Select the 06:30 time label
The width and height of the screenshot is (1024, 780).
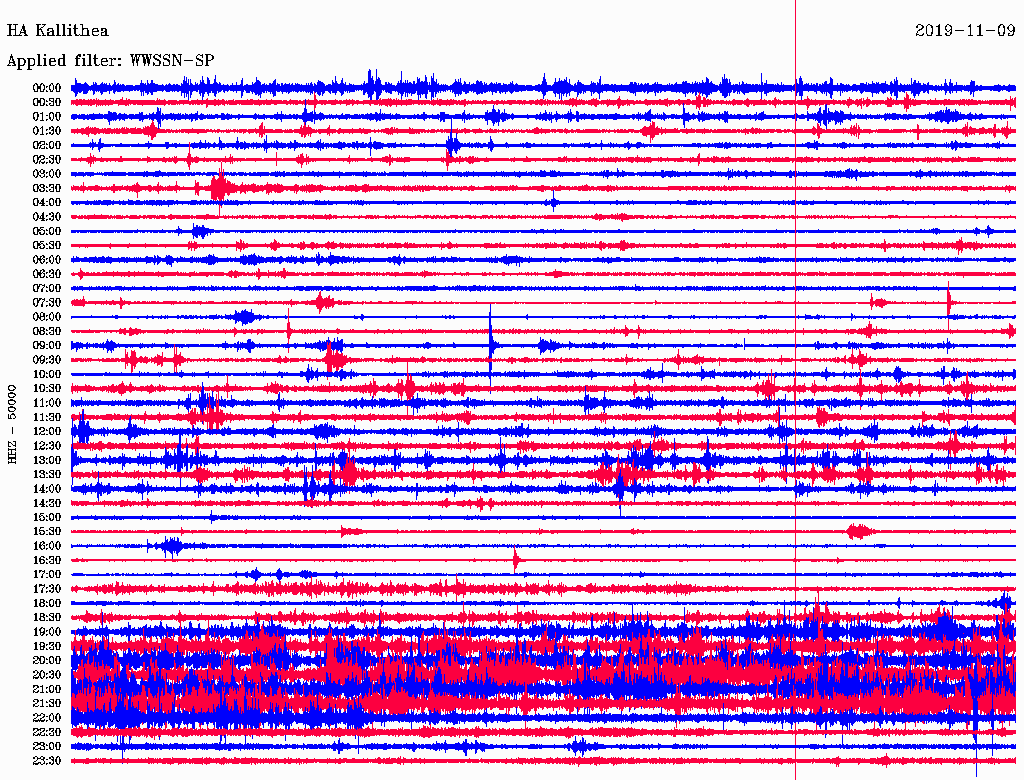point(47,274)
